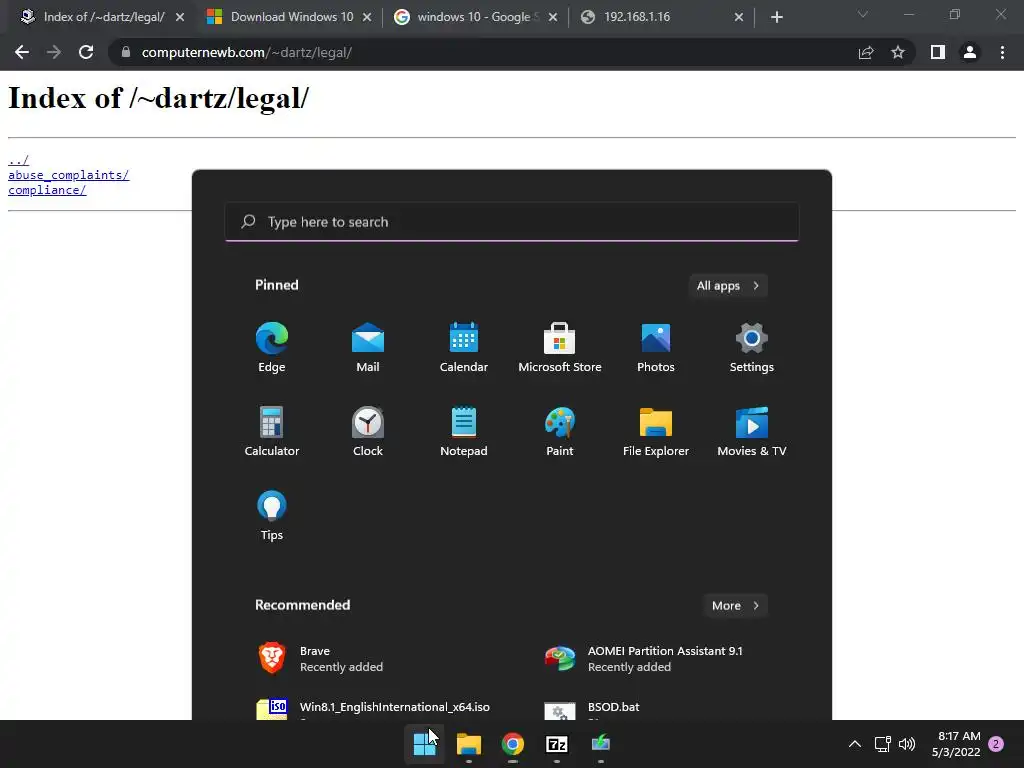Switch to Index of /~dartz/legal/ tab
Image resolution: width=1024 pixels, height=768 pixels.
tap(104, 17)
